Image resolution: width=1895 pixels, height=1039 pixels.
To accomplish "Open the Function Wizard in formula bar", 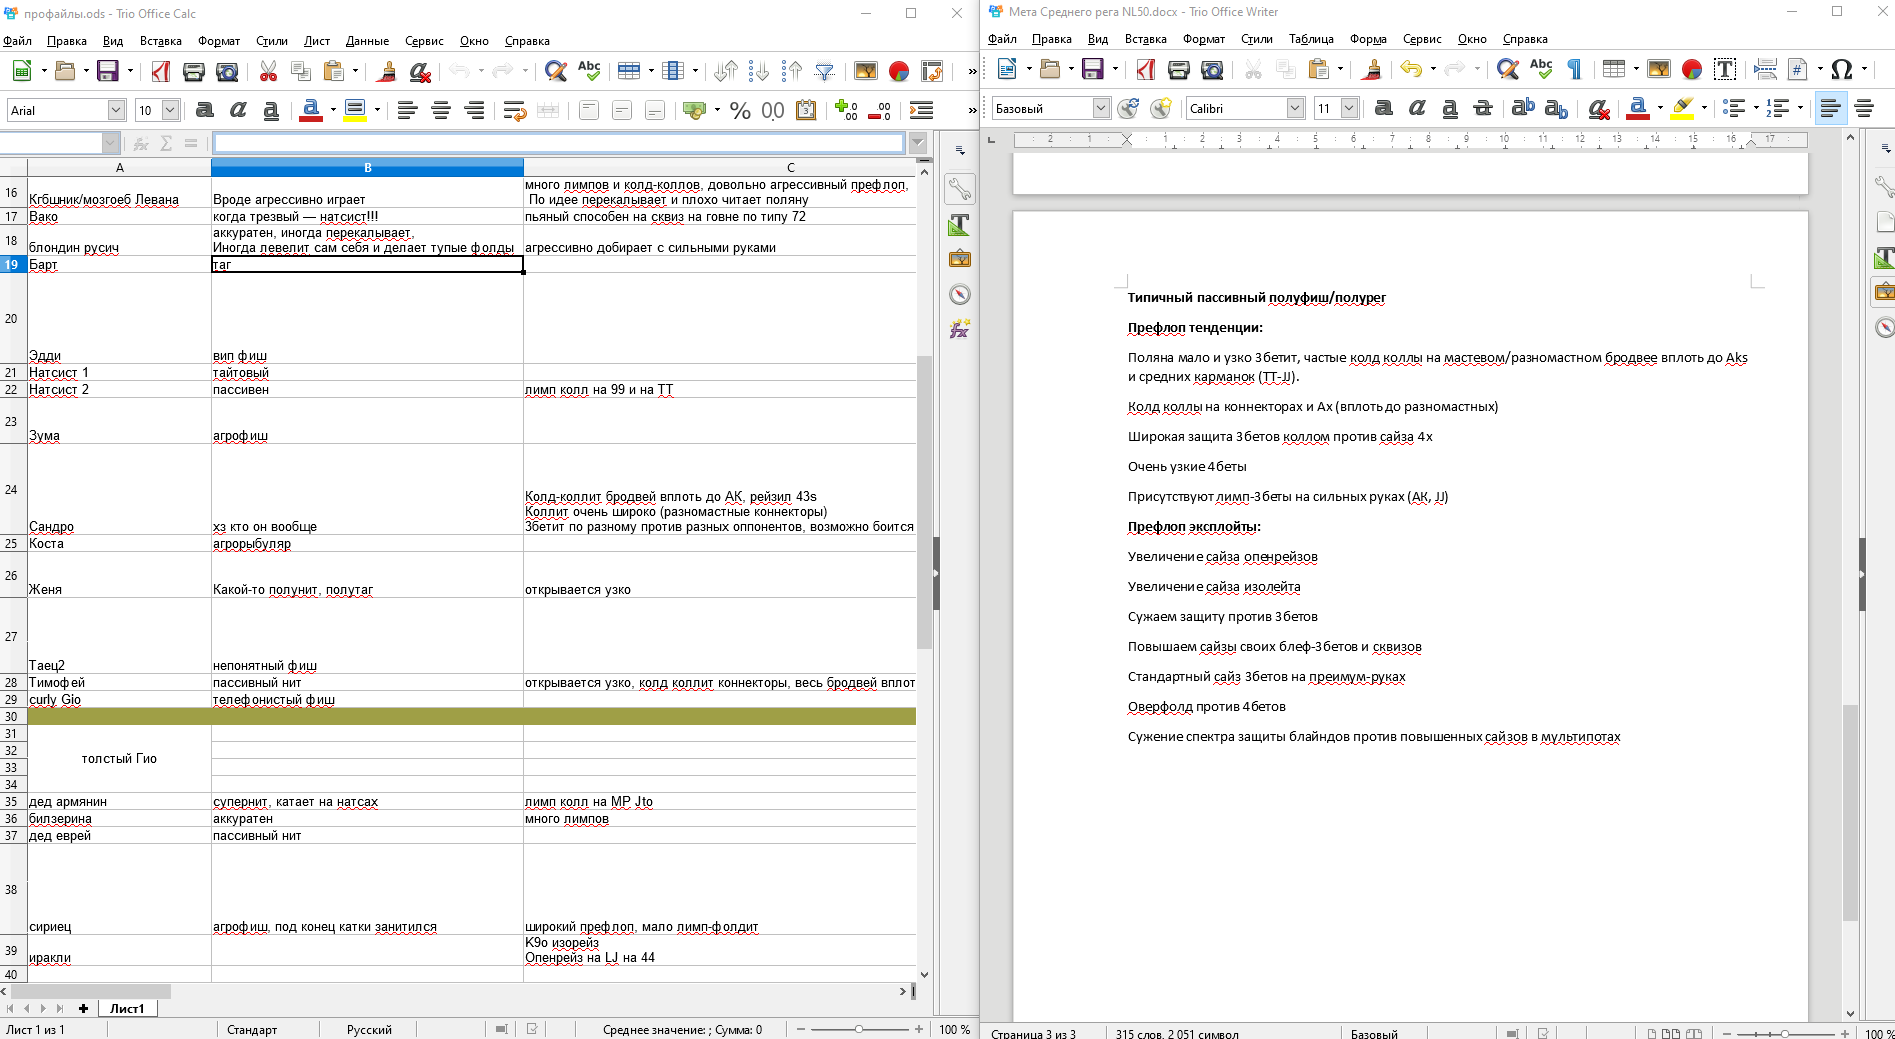I will (x=141, y=144).
